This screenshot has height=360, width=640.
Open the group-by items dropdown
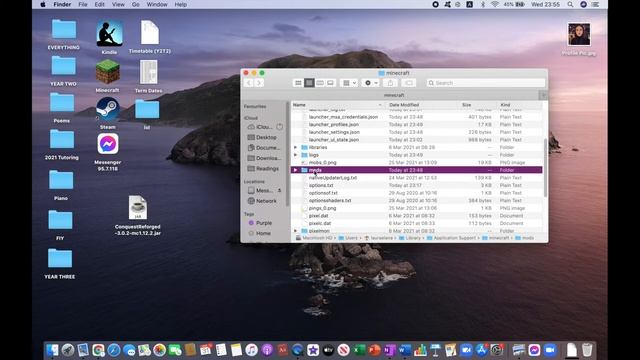coord(349,83)
